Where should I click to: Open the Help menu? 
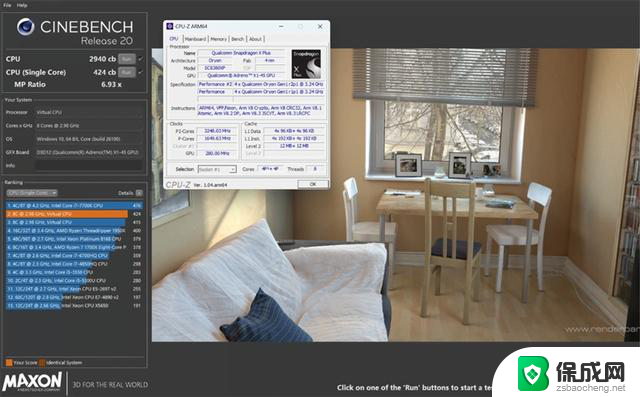[22, 5]
